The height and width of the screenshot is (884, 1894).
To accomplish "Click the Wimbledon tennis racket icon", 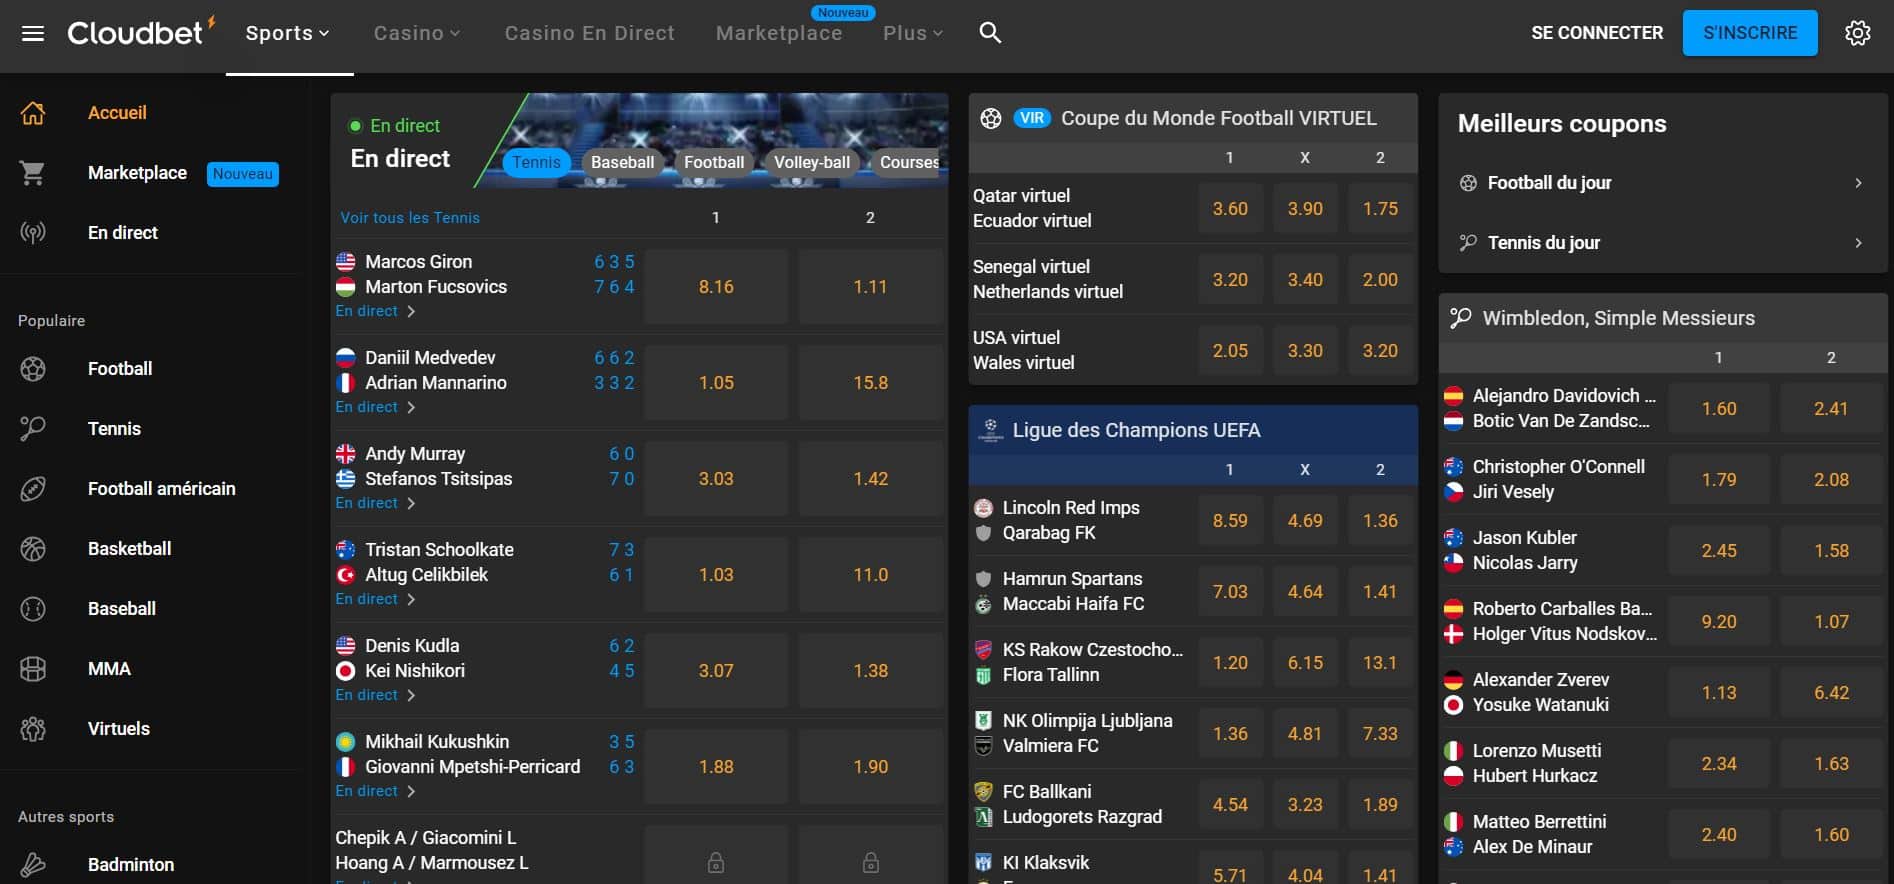I will (x=1460, y=318).
